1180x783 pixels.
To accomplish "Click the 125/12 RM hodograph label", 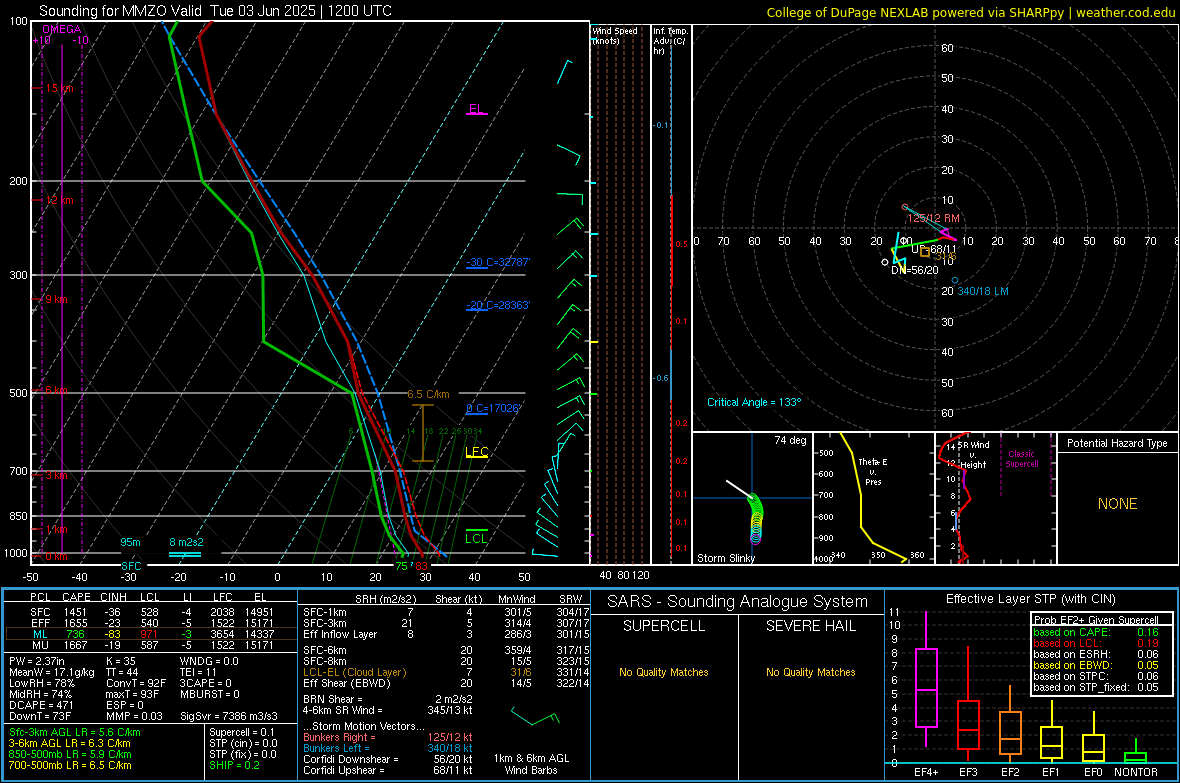I will 933,218.
